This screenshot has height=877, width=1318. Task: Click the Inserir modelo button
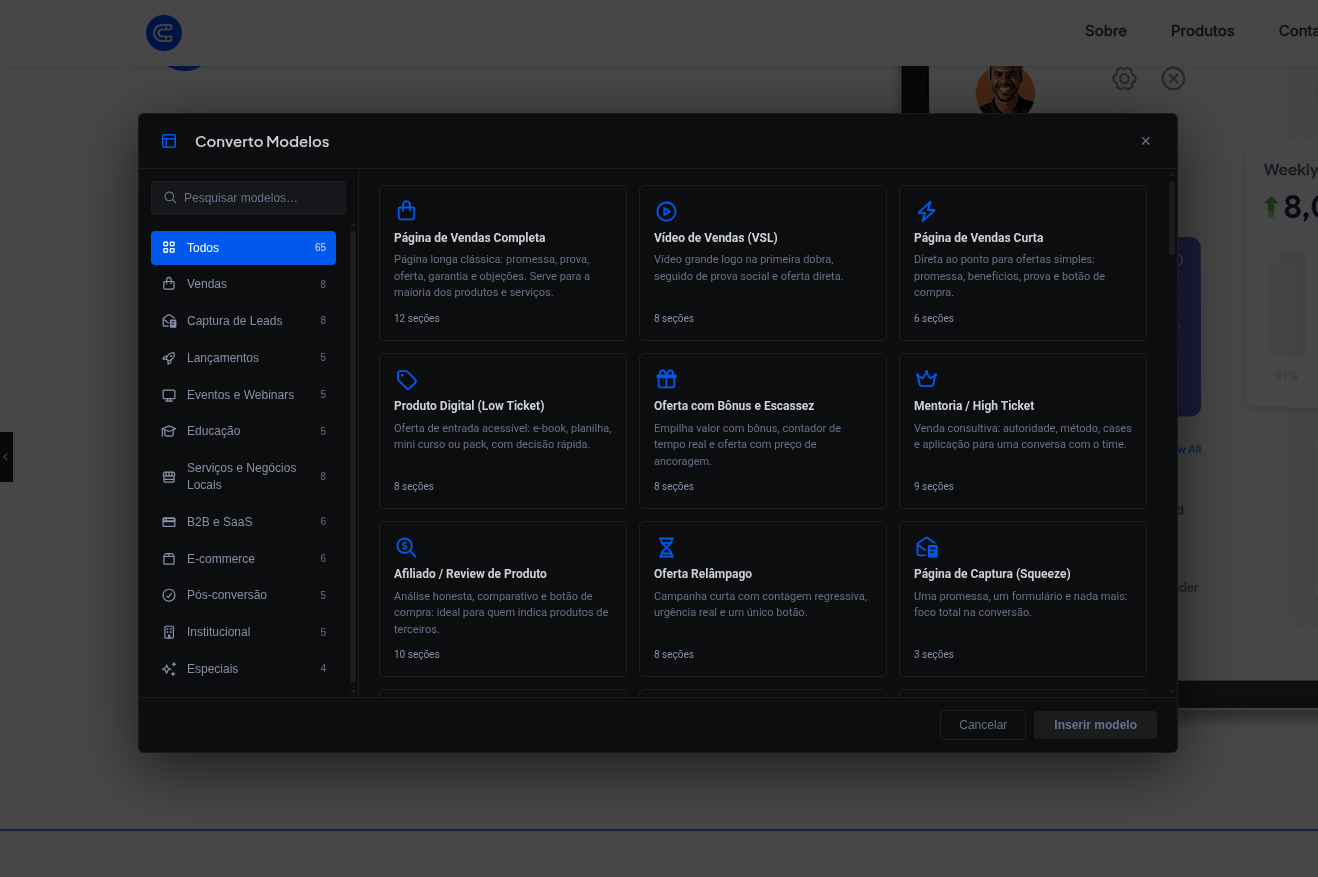(1095, 725)
